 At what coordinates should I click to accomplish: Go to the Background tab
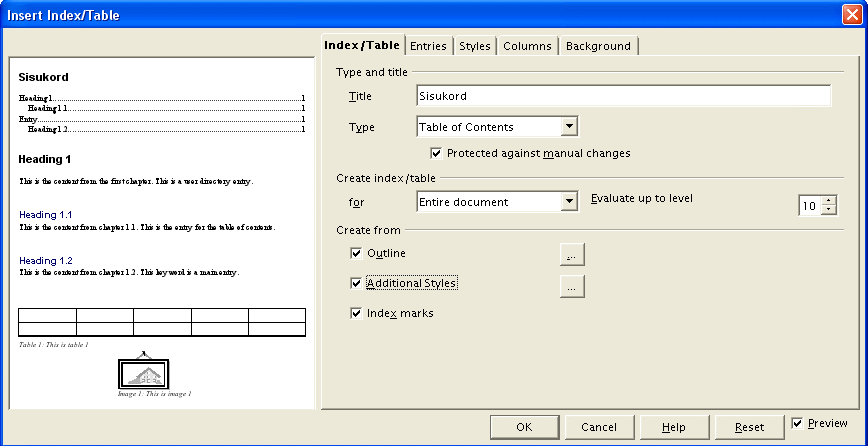pyautogui.click(x=598, y=46)
